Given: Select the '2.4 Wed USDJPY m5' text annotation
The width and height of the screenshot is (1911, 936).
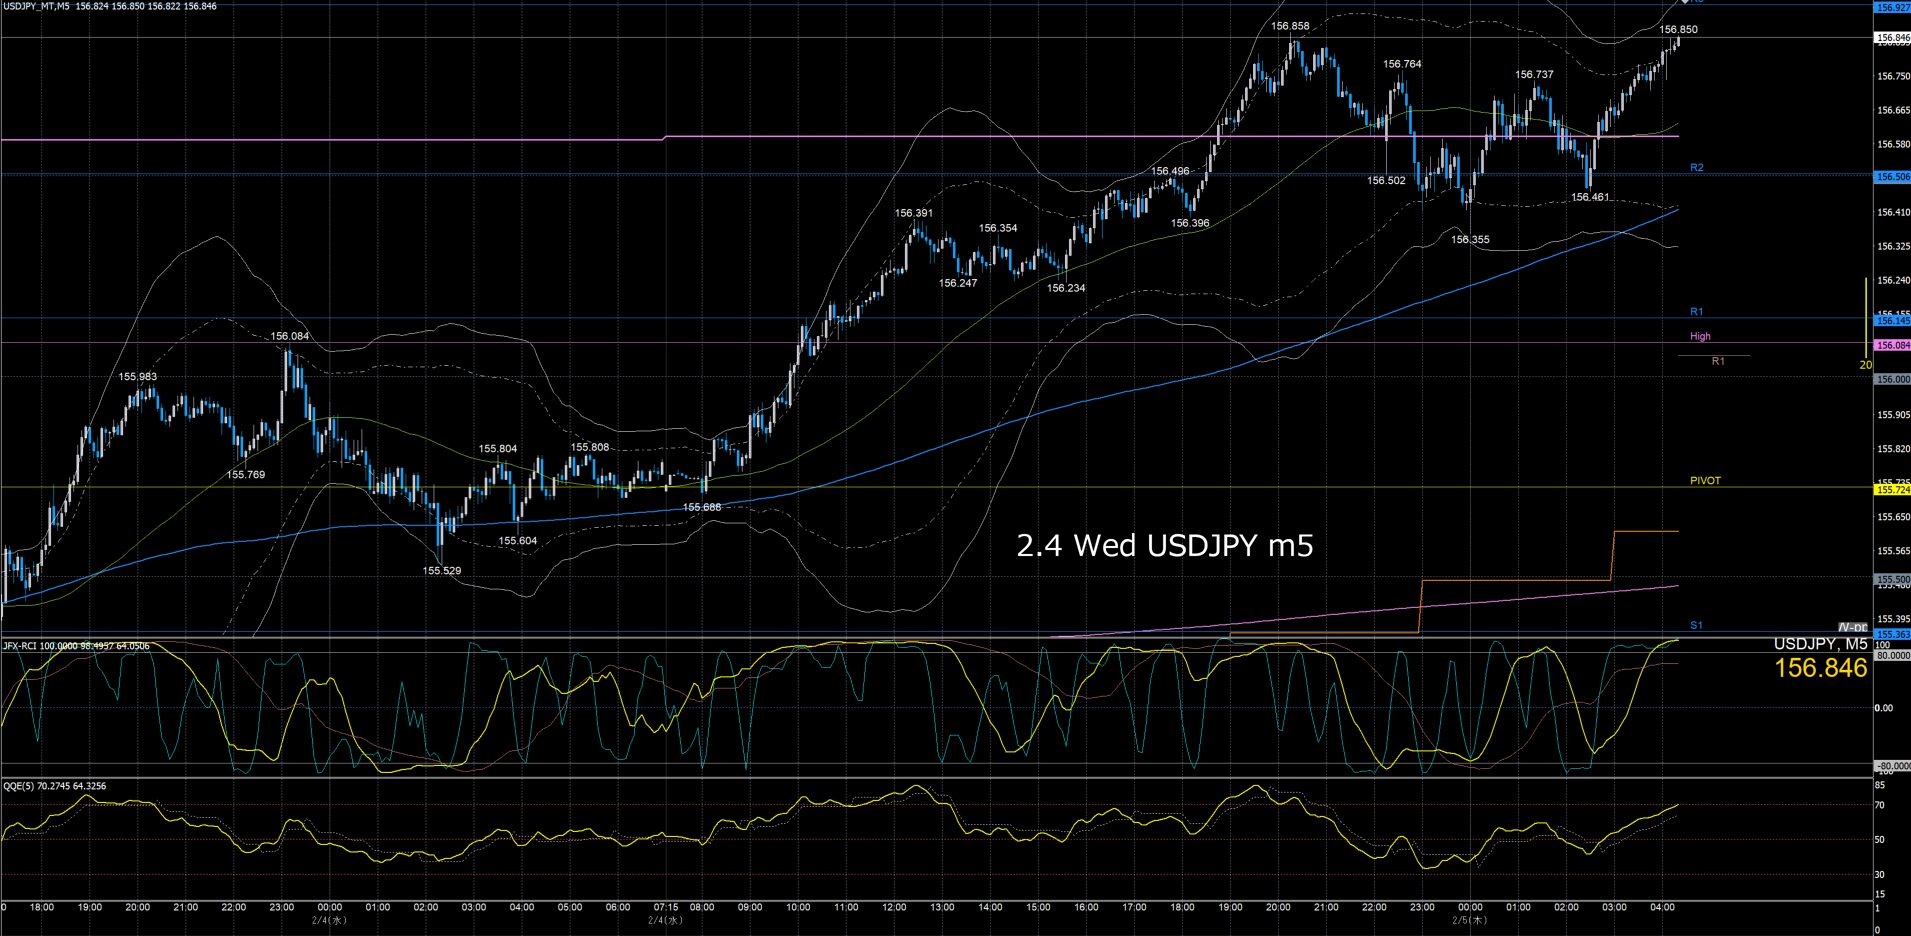Looking at the screenshot, I should [x=1164, y=546].
